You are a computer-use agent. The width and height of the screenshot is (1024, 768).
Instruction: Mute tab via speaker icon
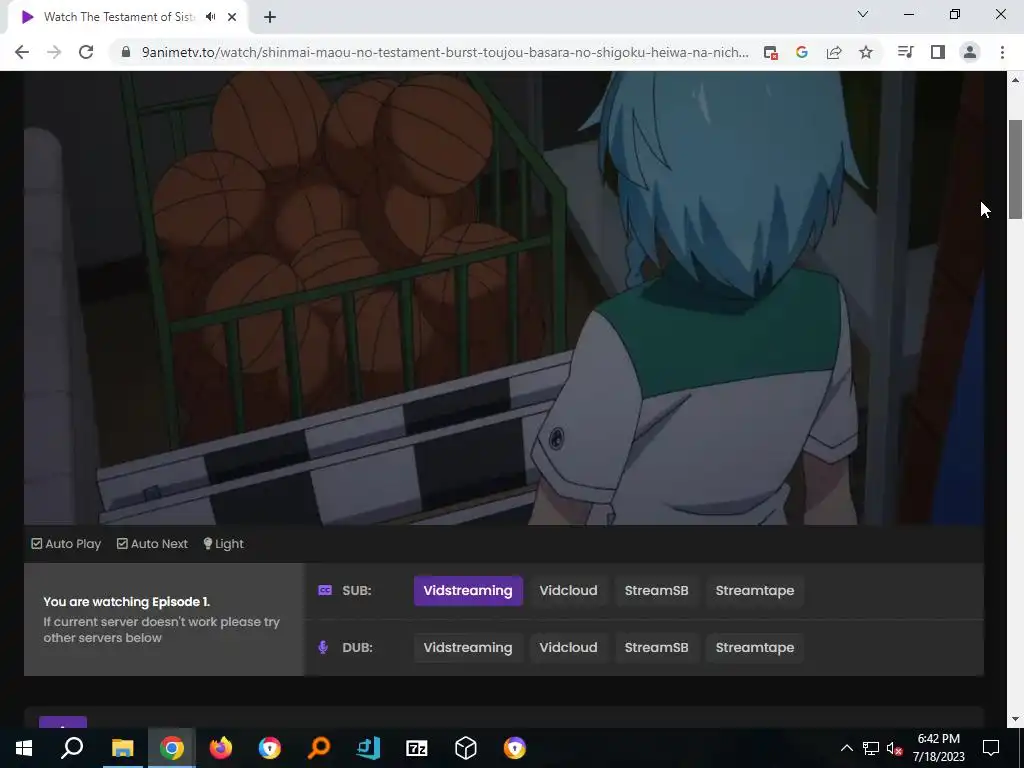point(210,17)
